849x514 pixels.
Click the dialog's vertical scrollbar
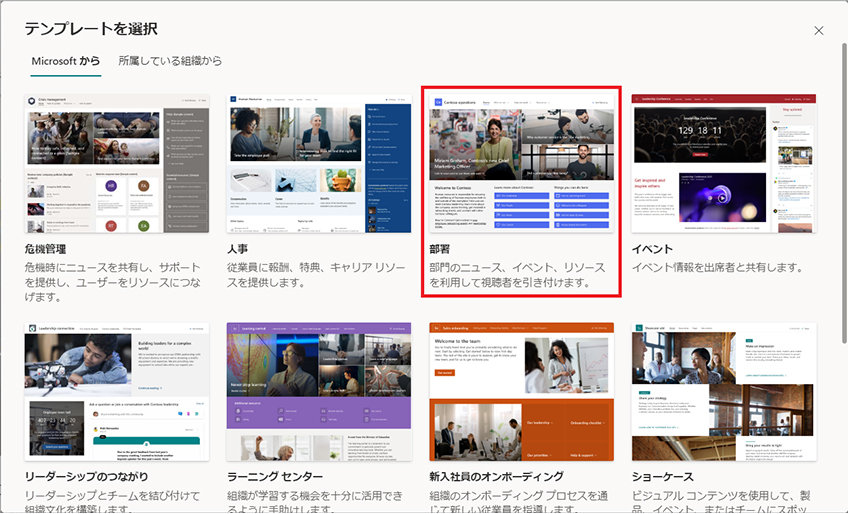pyautogui.click(x=844, y=192)
